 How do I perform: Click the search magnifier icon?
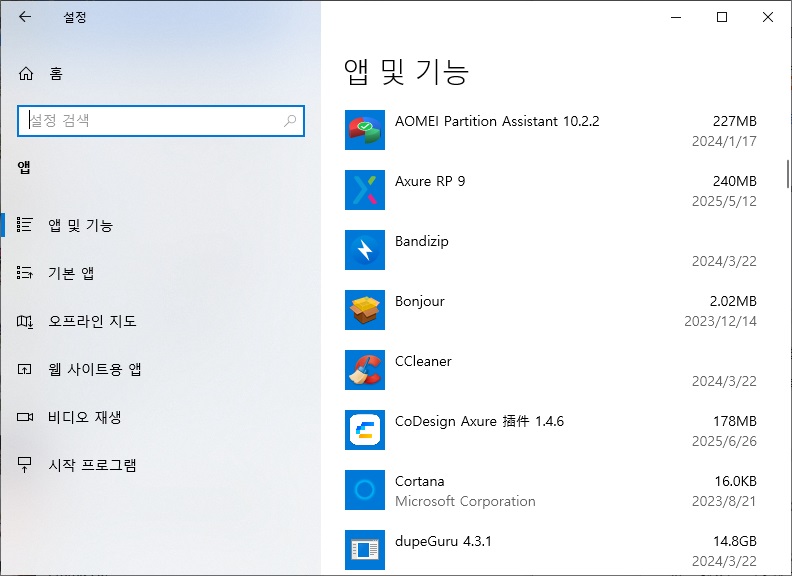pyautogui.click(x=290, y=121)
